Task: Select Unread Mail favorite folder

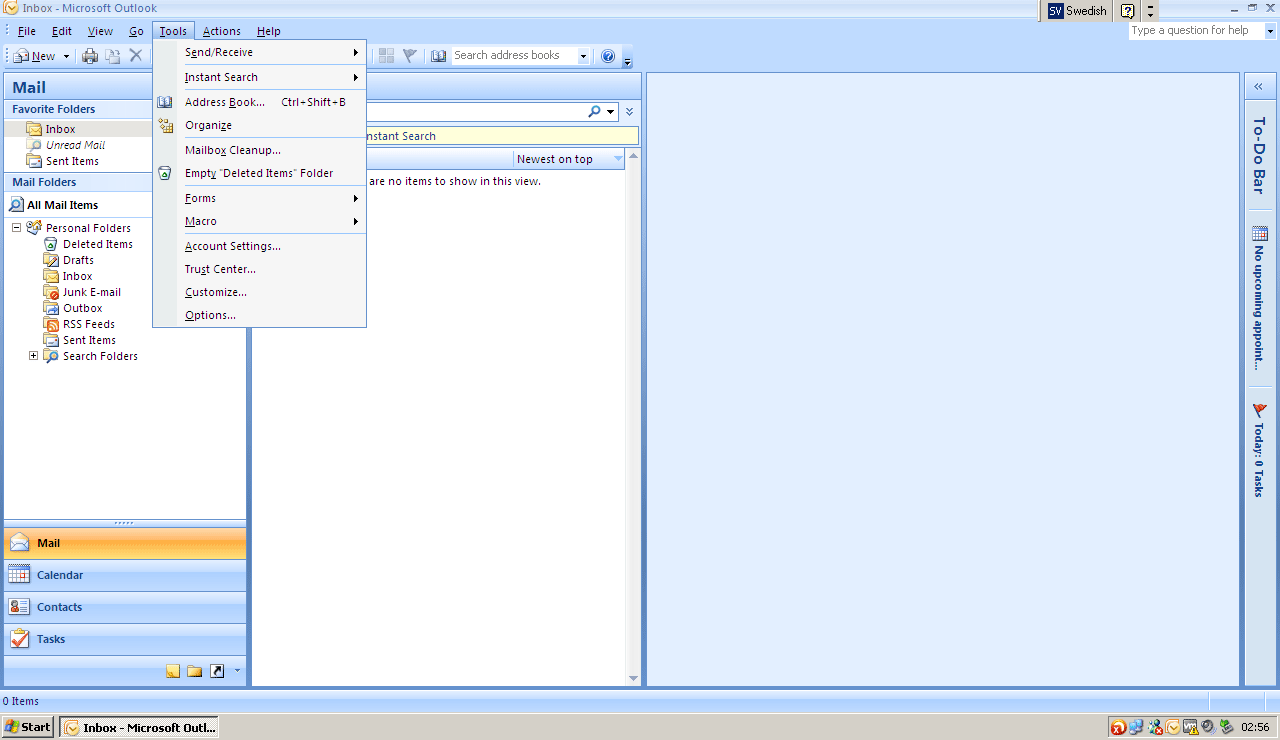Action: (x=75, y=145)
